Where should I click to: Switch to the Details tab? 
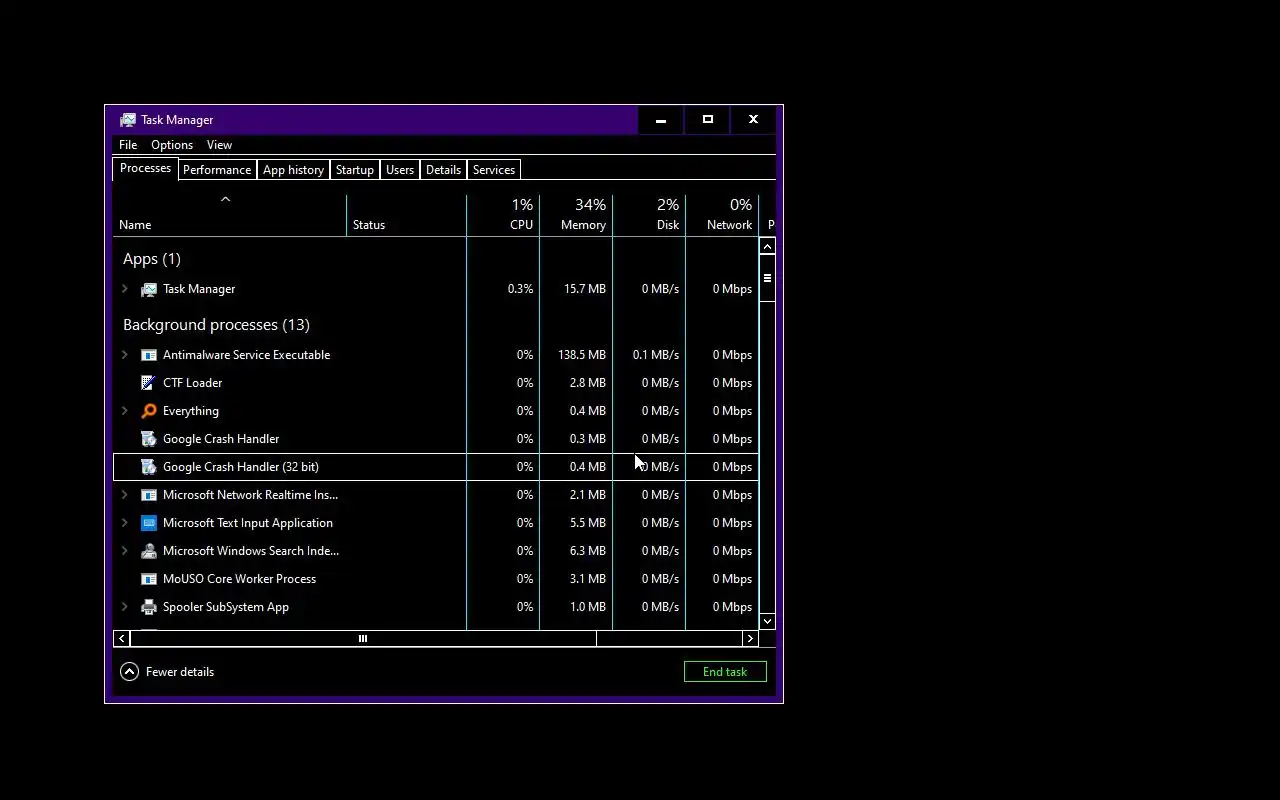pos(443,170)
